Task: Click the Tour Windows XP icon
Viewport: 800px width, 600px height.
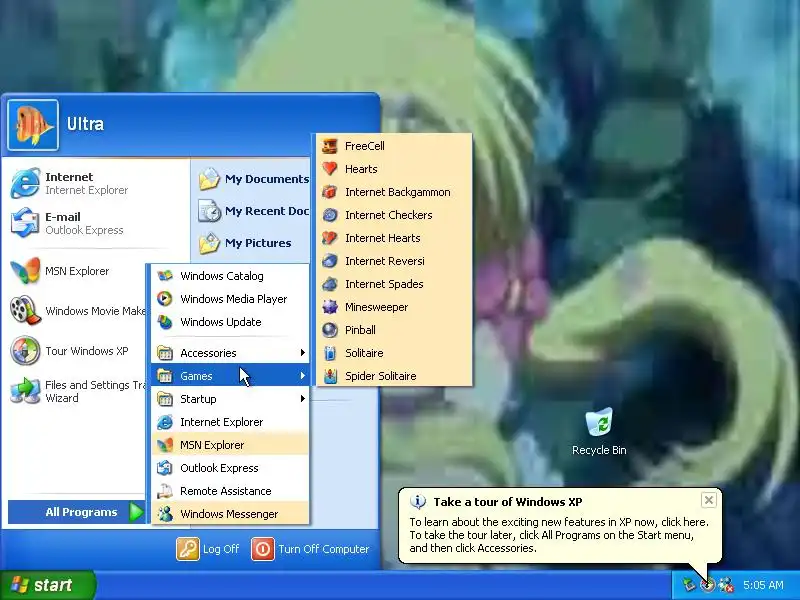Action: 25,351
